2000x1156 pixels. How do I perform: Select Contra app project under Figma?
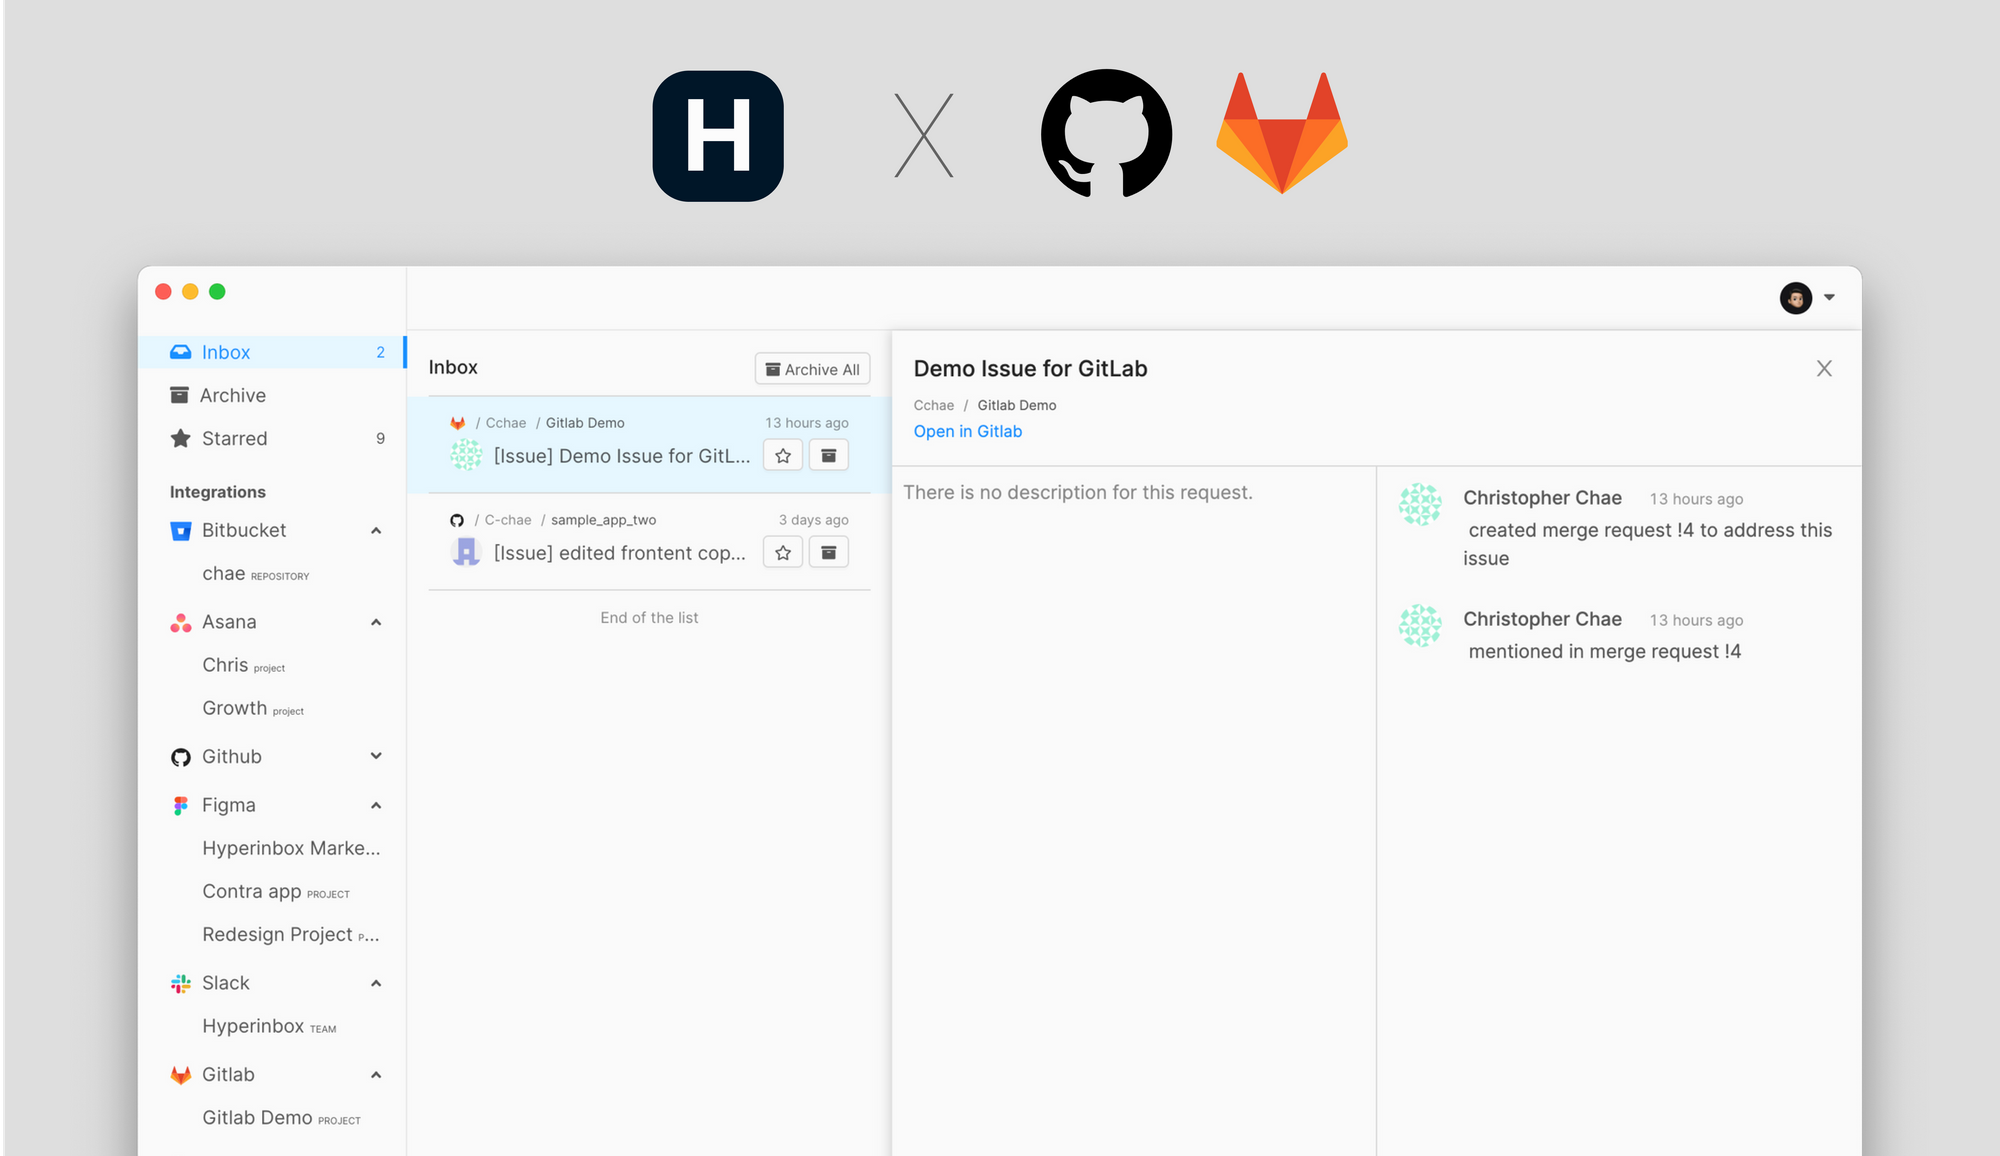(x=276, y=891)
